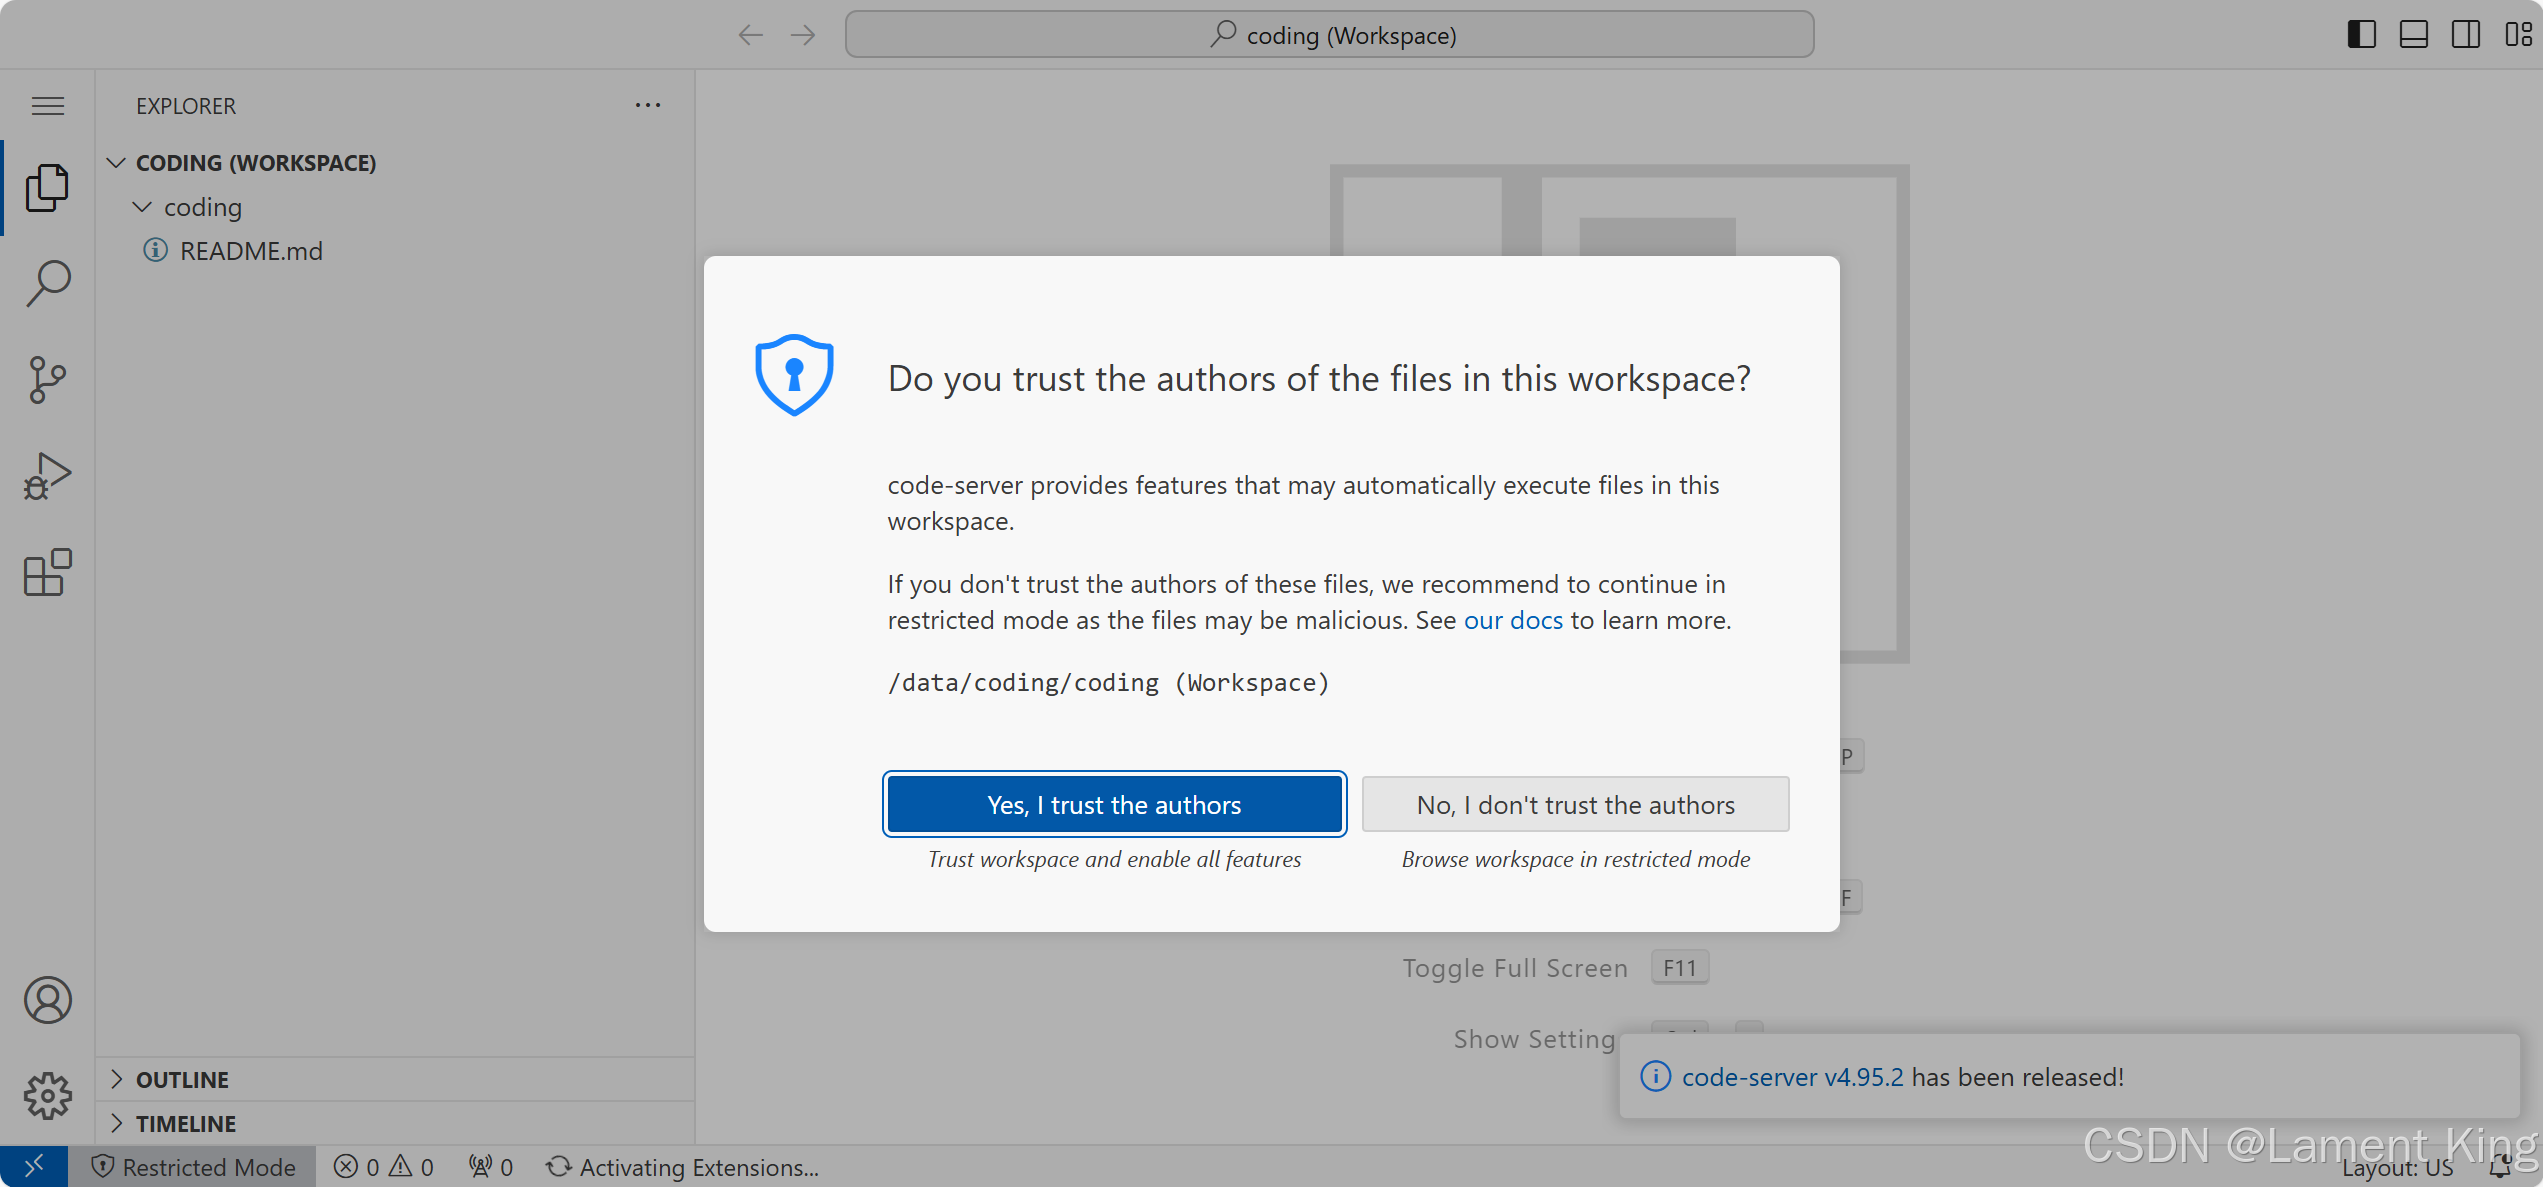Screen dimensions: 2543x1187
Task: Open the Manage gear icon
Action: (47, 1096)
